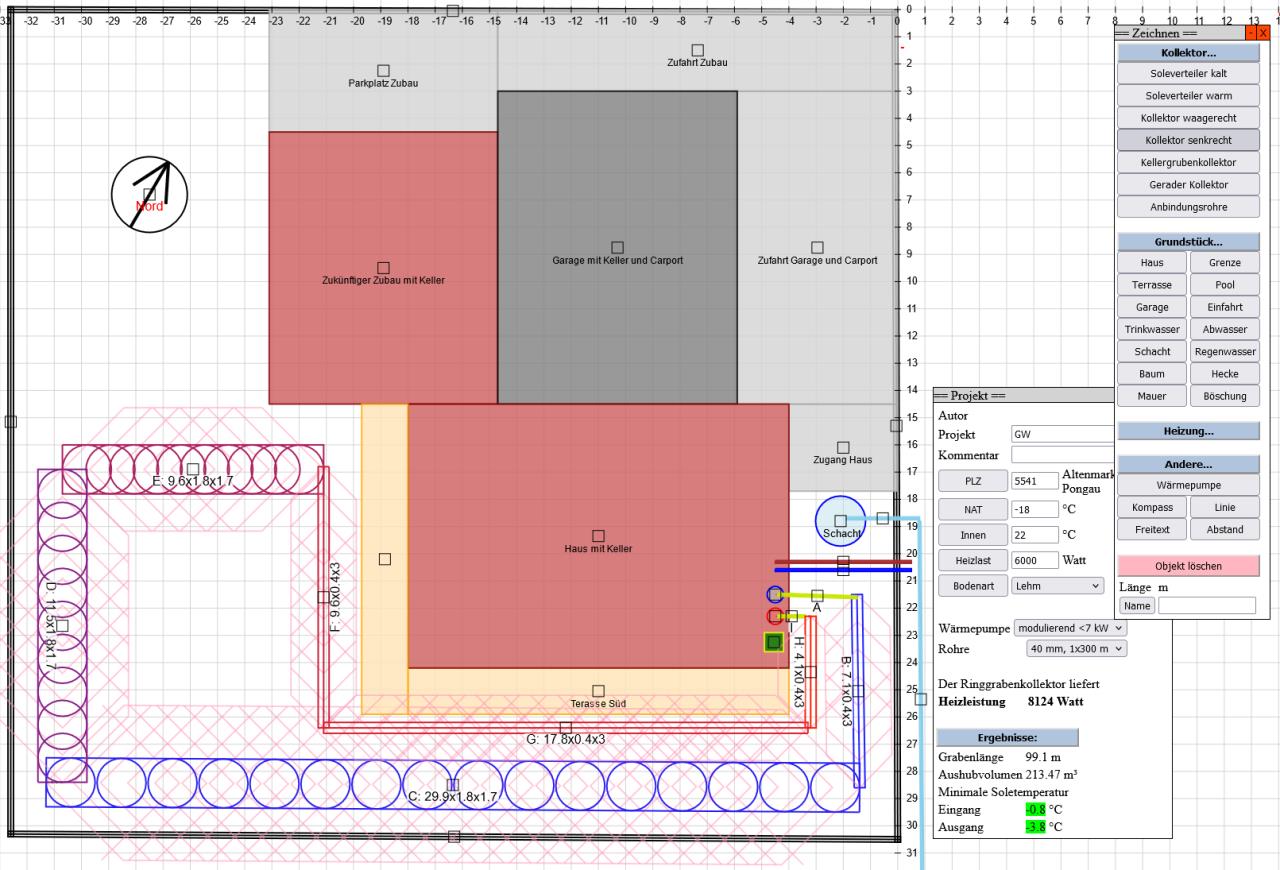Select handle of trench B: 7.1x0.4x3
Viewport: 1280px width, 870px height.
(x=857, y=691)
